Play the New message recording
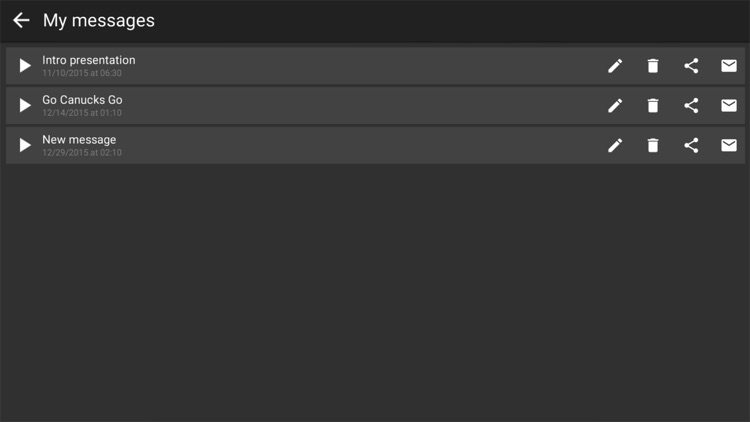 coord(25,145)
